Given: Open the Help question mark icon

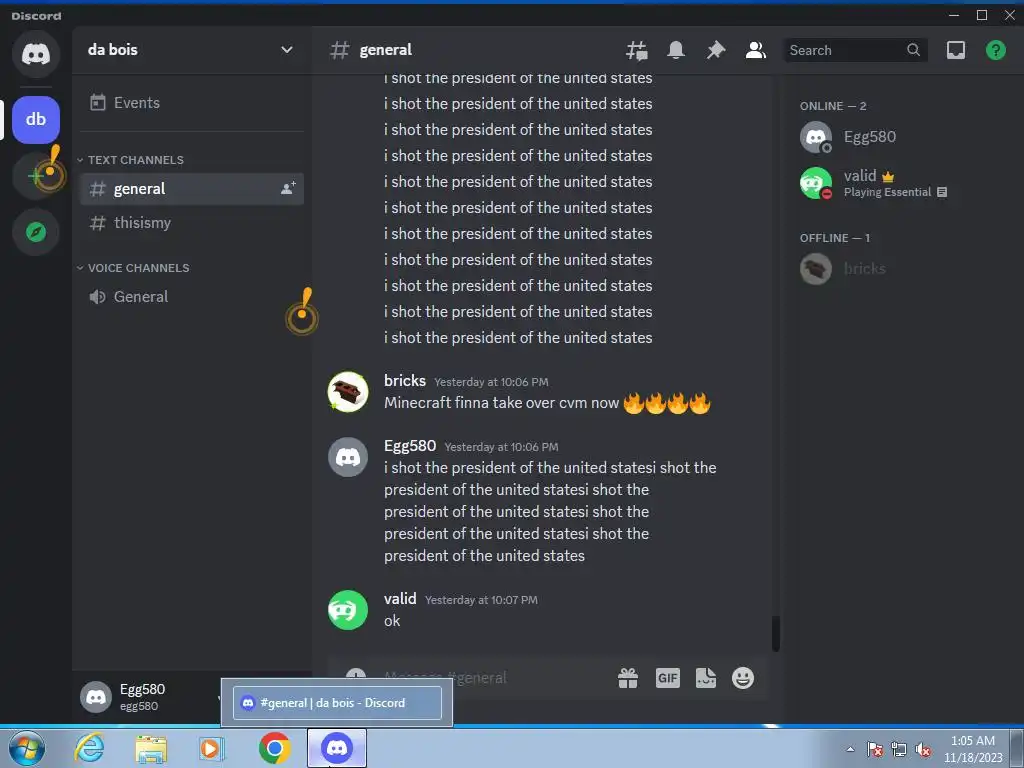Looking at the screenshot, I should pyautogui.click(x=995, y=50).
